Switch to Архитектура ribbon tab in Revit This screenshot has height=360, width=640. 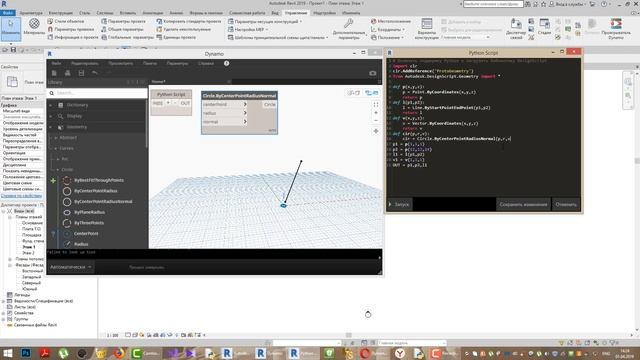click(31, 13)
